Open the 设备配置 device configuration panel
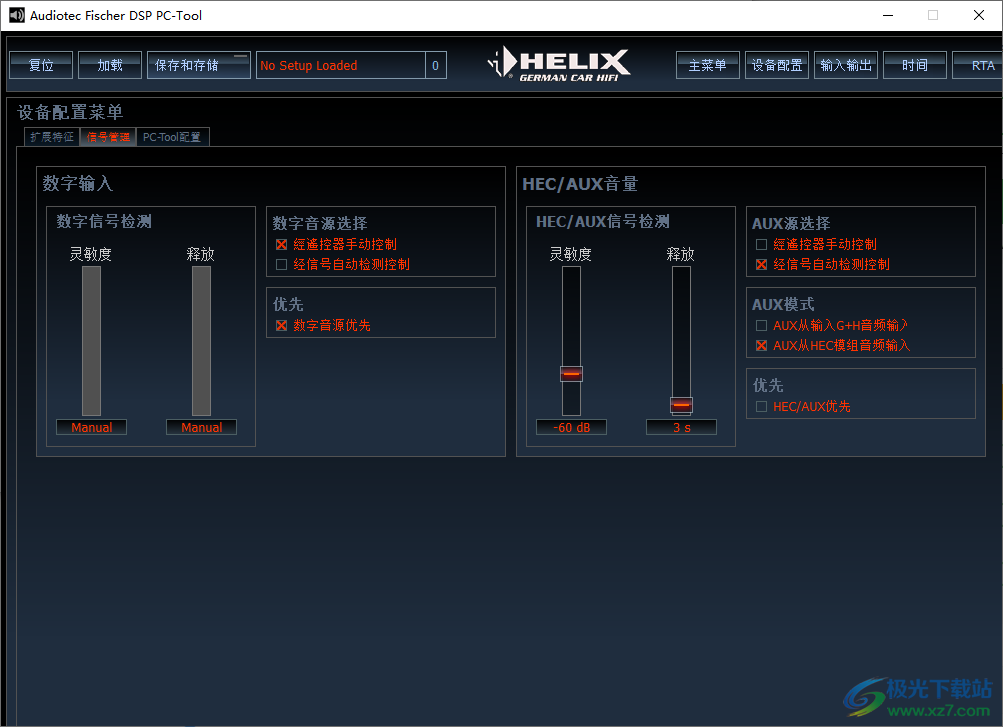 [776, 64]
